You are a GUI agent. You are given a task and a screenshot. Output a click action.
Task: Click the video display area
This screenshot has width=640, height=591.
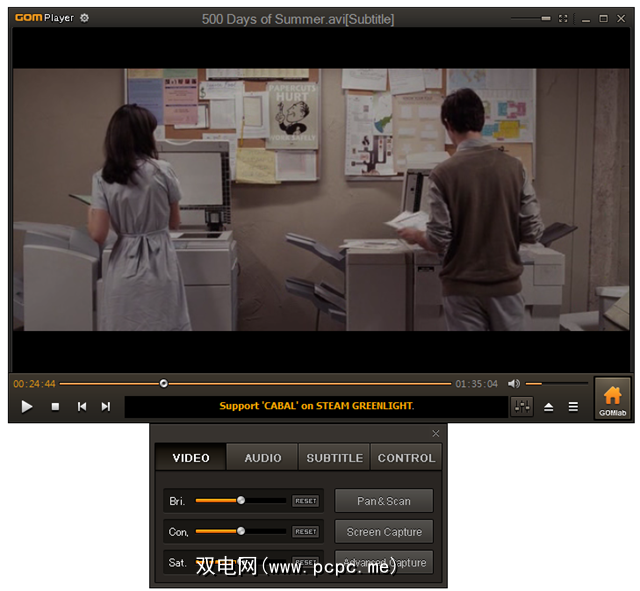321,200
